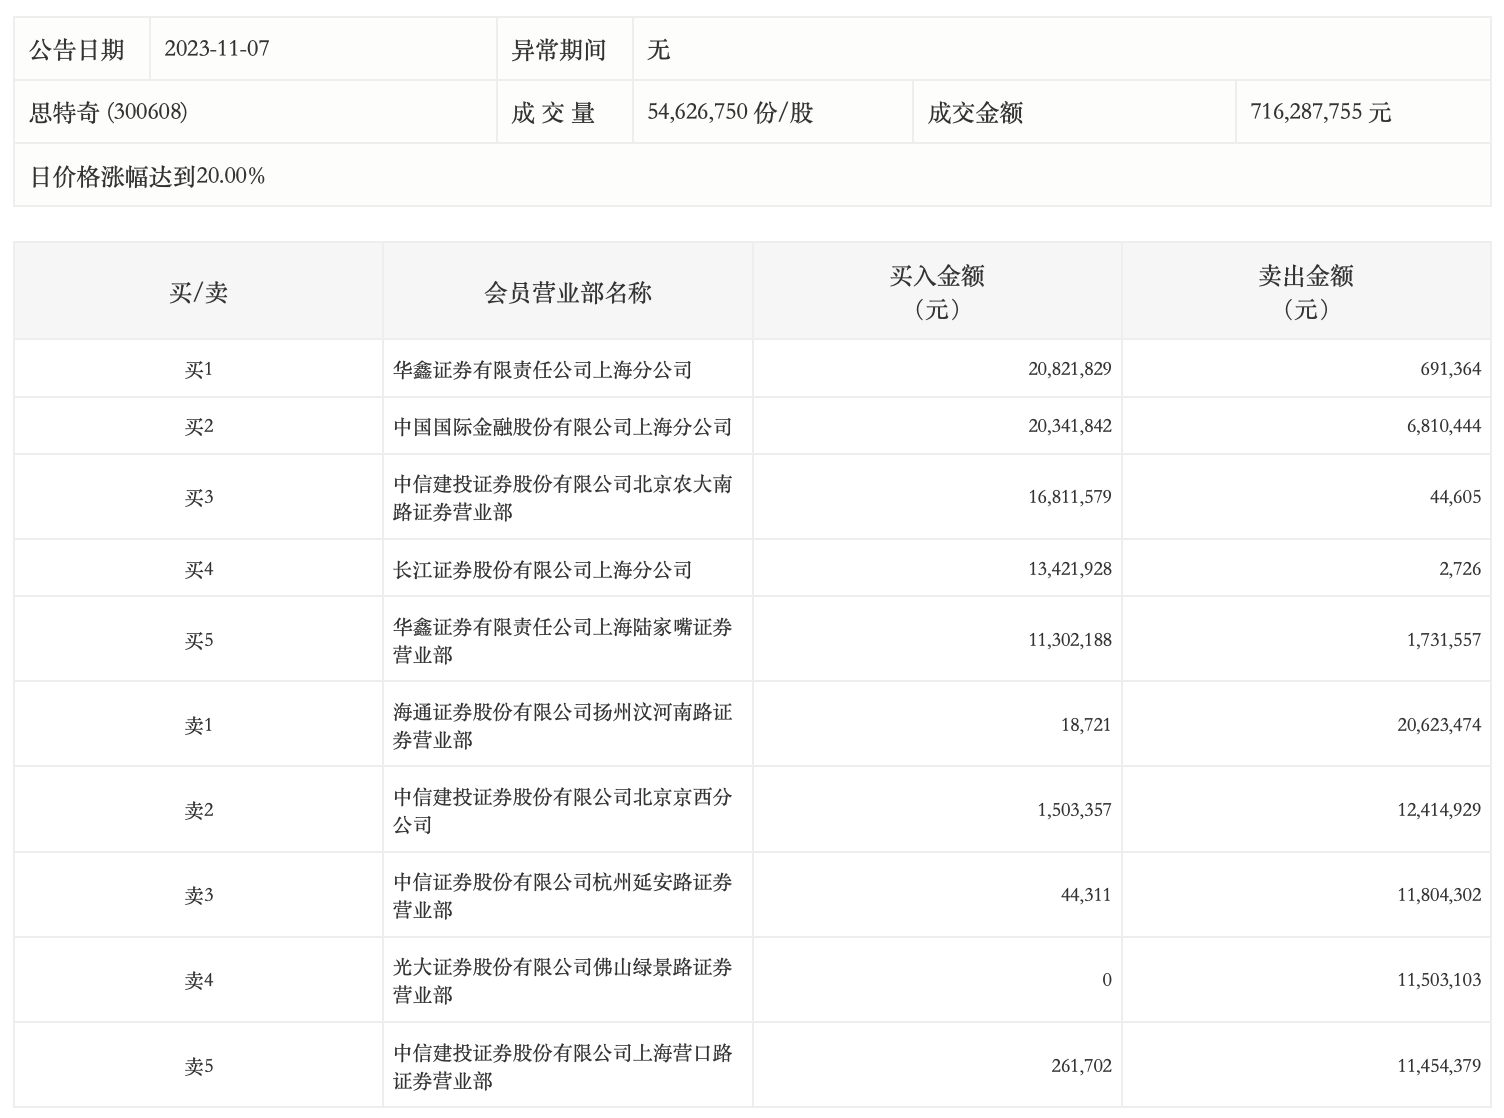This screenshot has height=1118, width=1504.
Task: Select sell amount 11,454,379
Action: 1439,1066
